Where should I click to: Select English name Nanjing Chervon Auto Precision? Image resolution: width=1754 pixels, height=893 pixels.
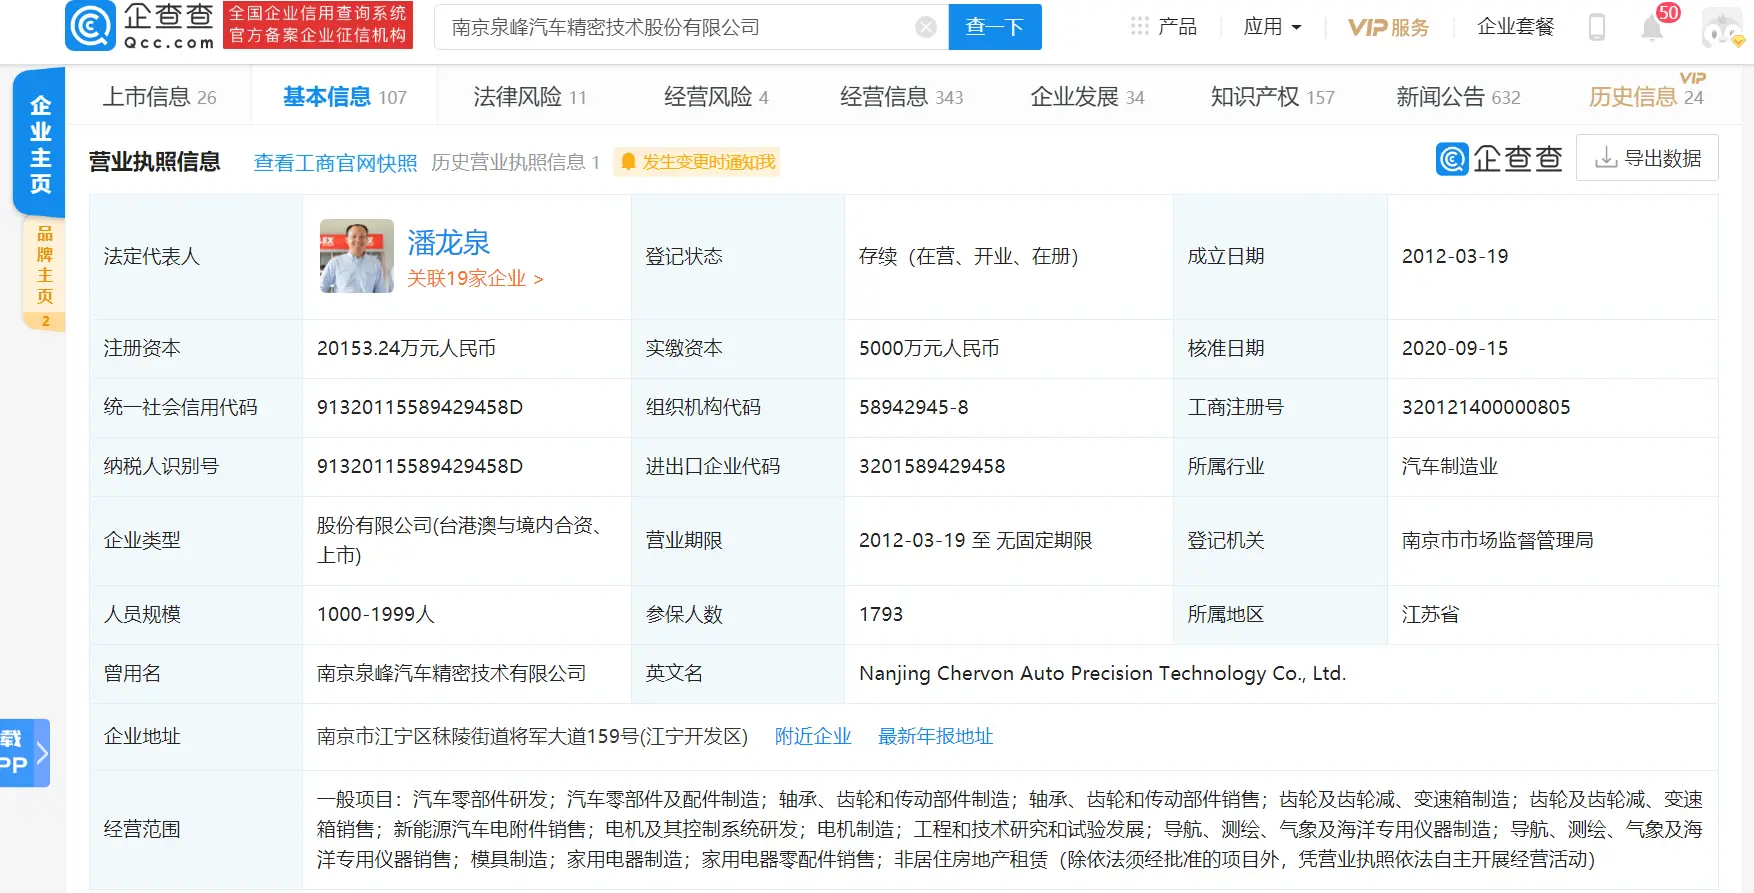(x=1102, y=673)
